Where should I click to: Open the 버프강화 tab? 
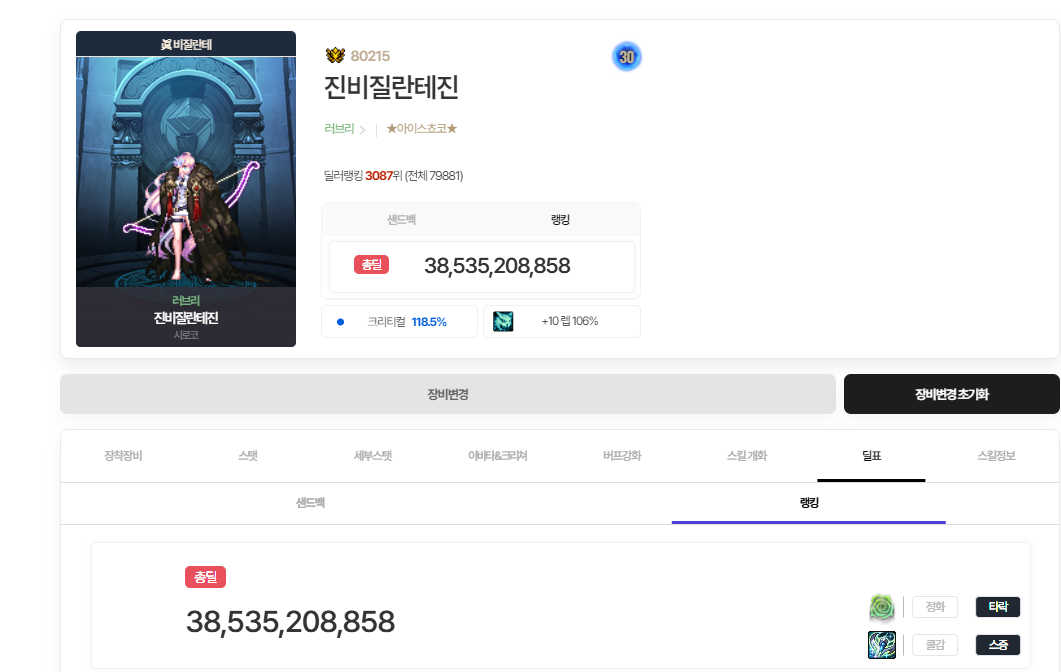tap(622, 456)
